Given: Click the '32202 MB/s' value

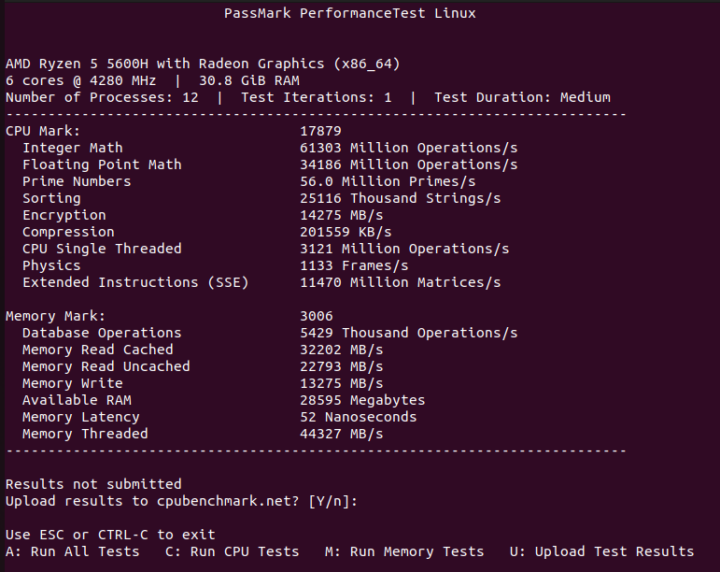Looking at the screenshot, I should [x=342, y=350].
